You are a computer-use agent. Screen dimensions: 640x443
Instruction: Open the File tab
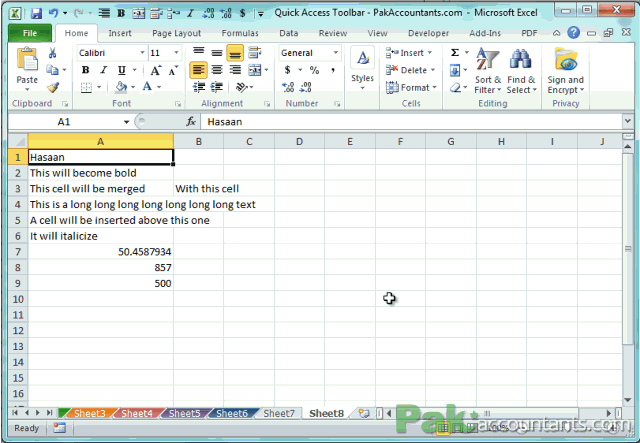point(30,33)
